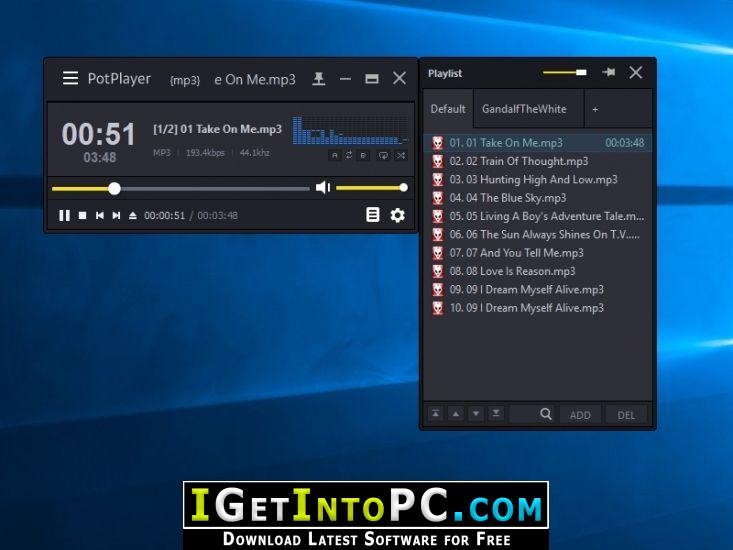Image resolution: width=733 pixels, height=550 pixels.
Task: Click the 193.4kbps bitrate info
Action: click(205, 153)
